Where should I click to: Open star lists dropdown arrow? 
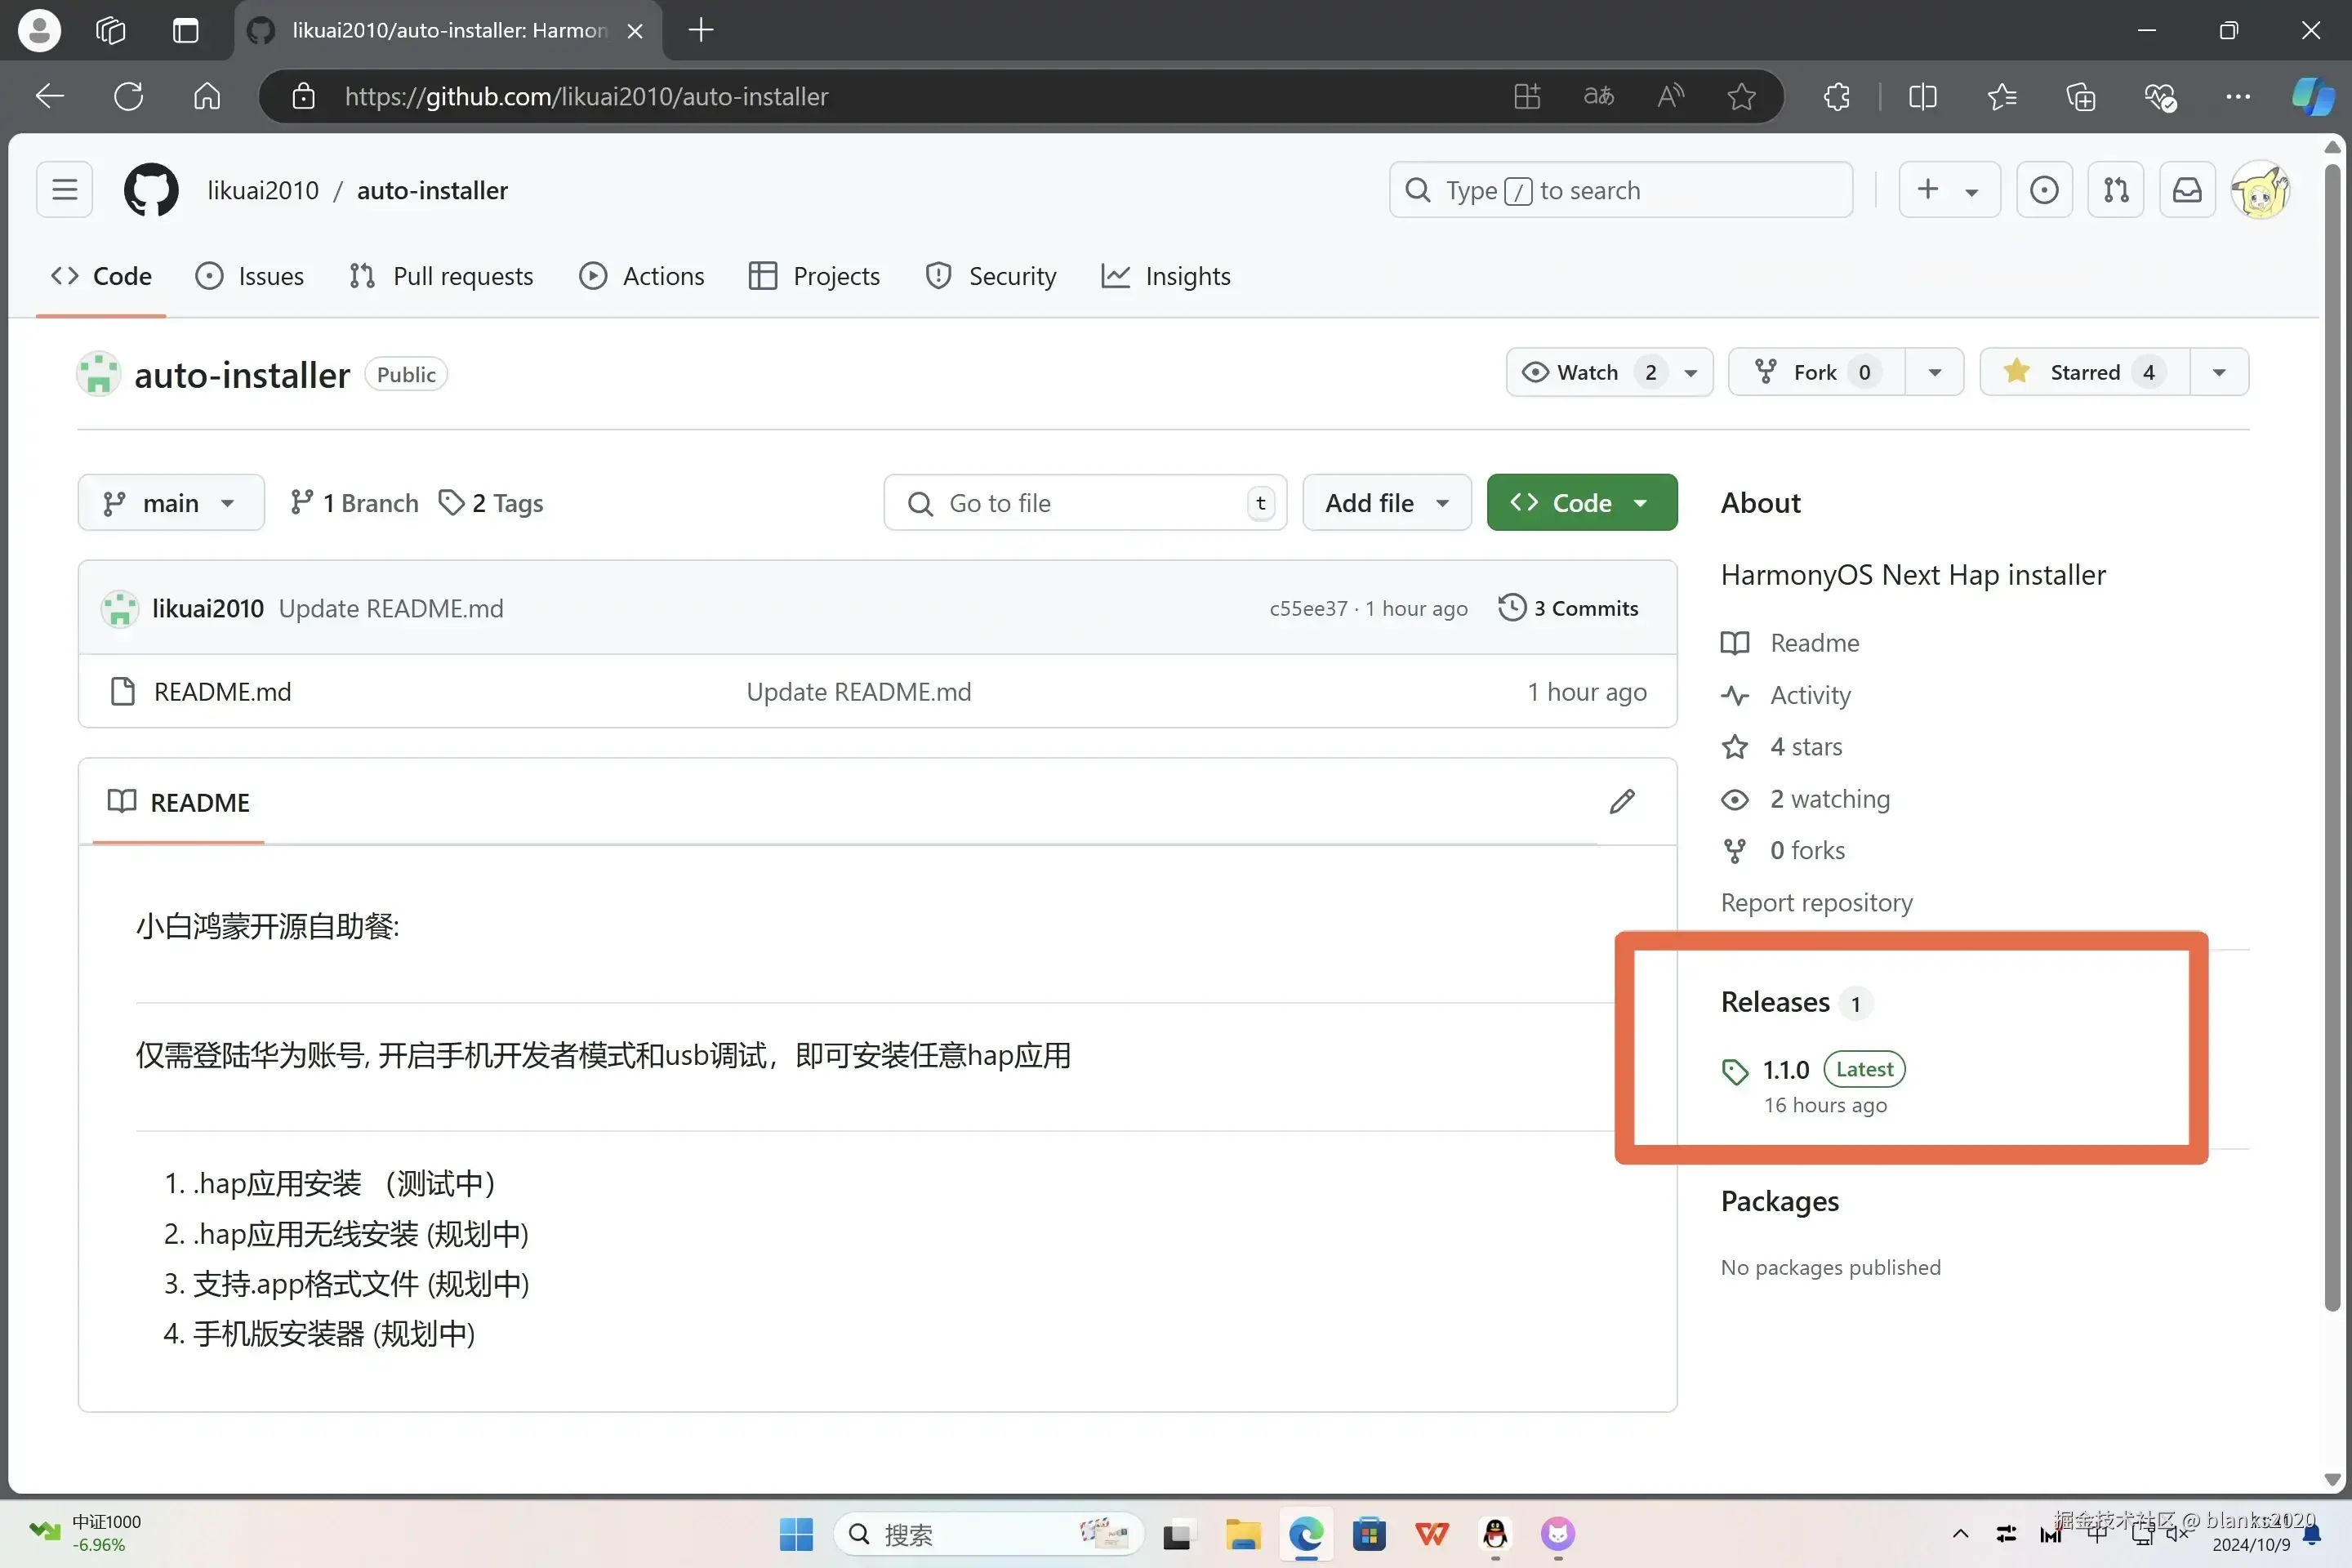2219,373
